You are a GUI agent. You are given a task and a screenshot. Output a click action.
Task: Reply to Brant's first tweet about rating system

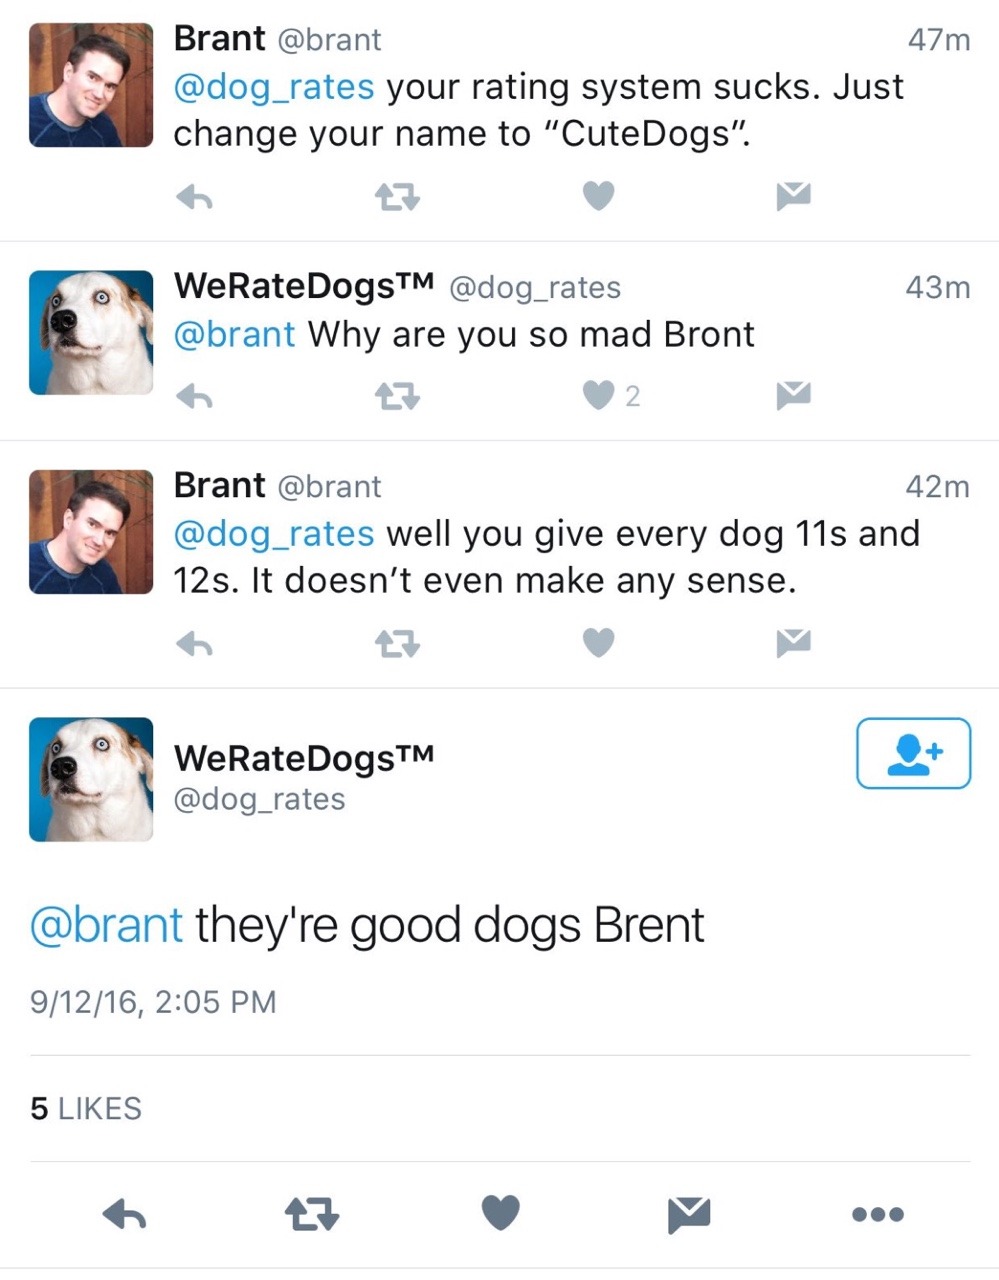pyautogui.click(x=194, y=198)
